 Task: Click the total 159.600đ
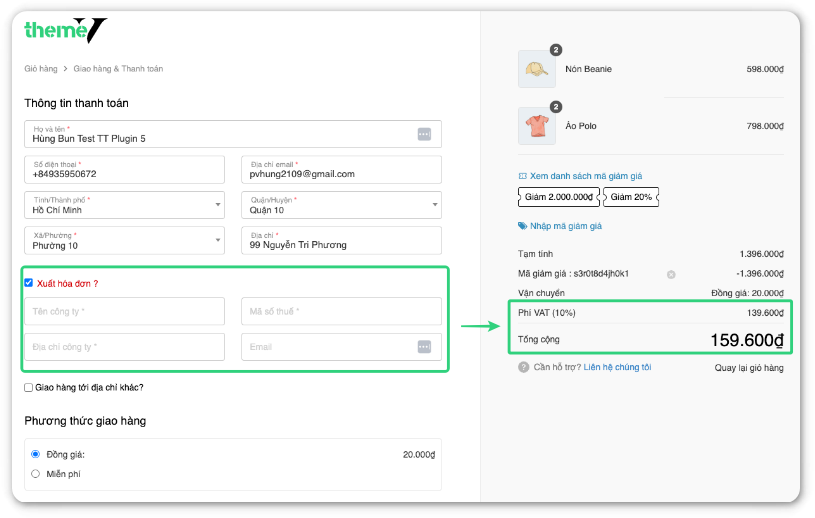point(747,340)
